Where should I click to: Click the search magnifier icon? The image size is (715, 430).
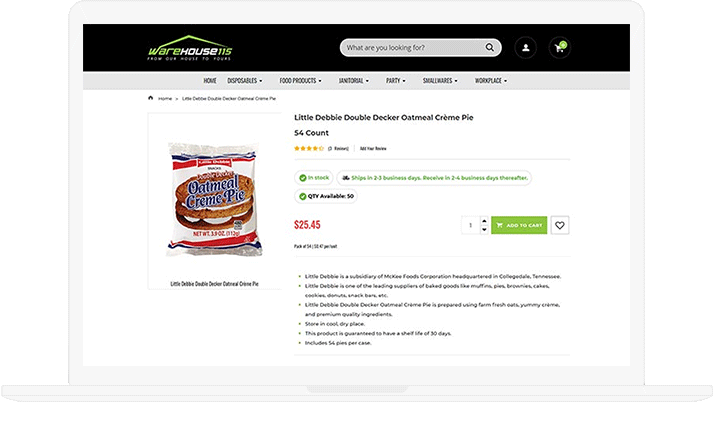[x=489, y=47]
